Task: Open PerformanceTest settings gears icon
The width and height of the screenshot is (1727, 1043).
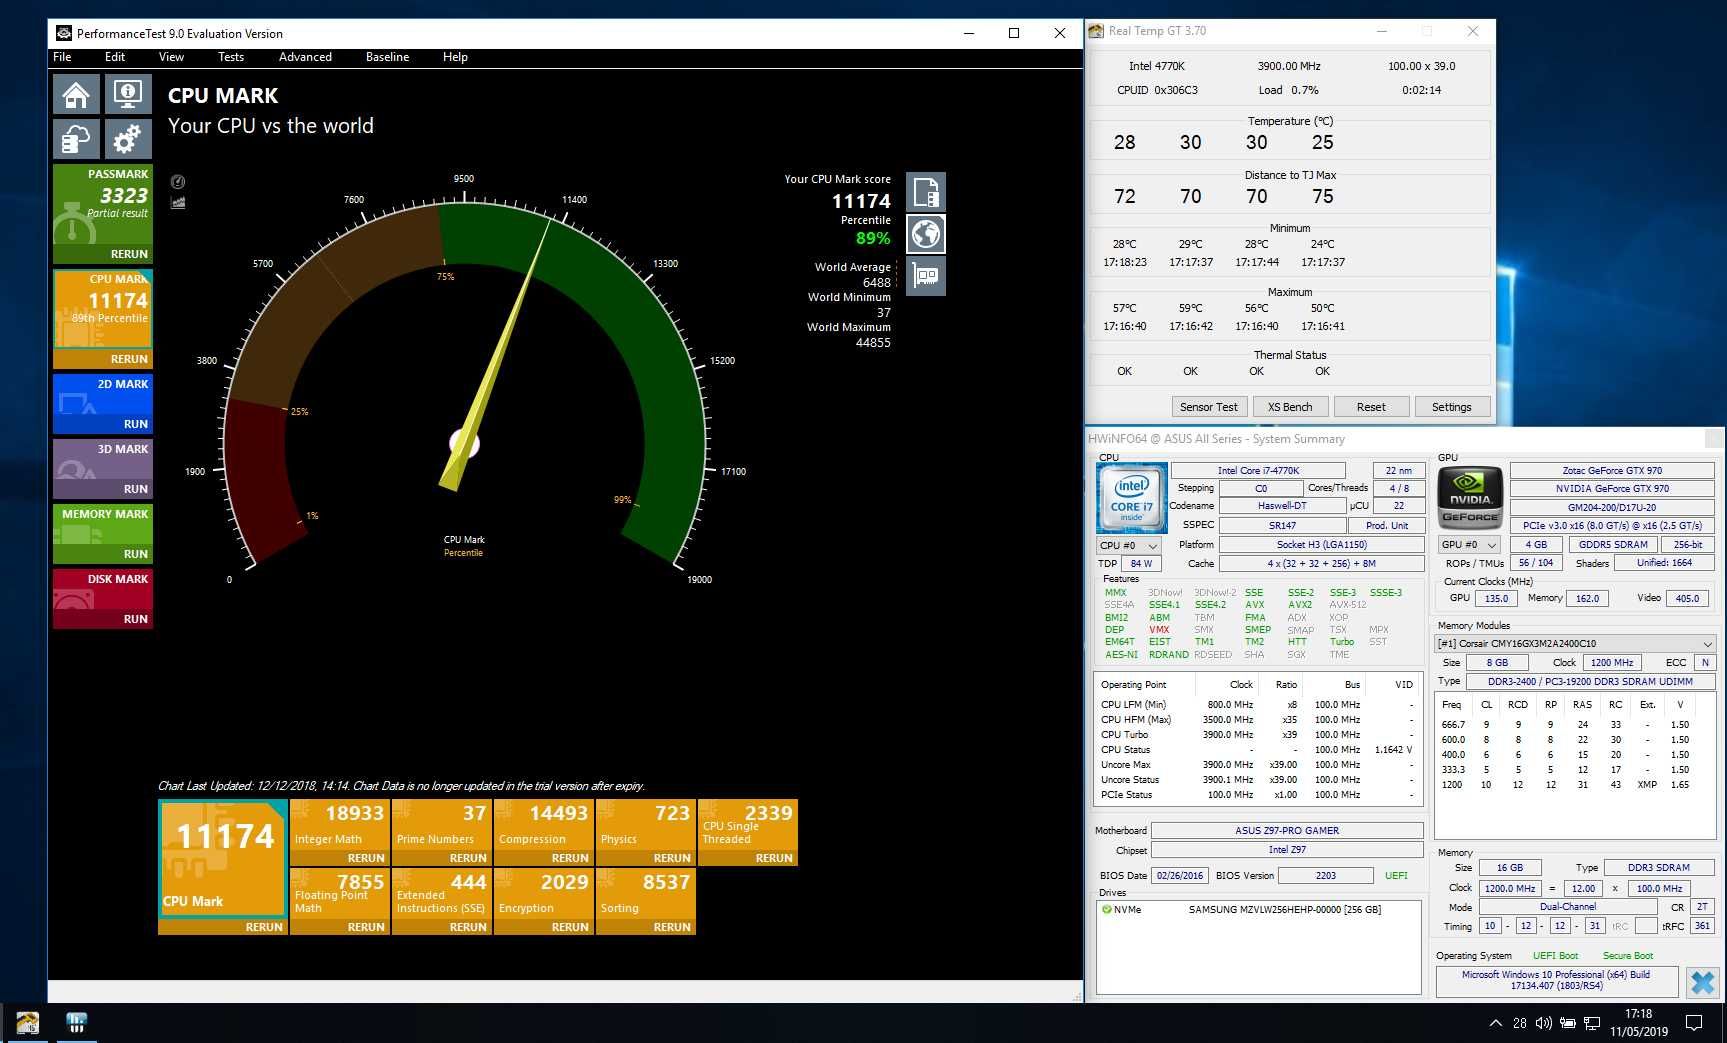Action: pos(127,139)
